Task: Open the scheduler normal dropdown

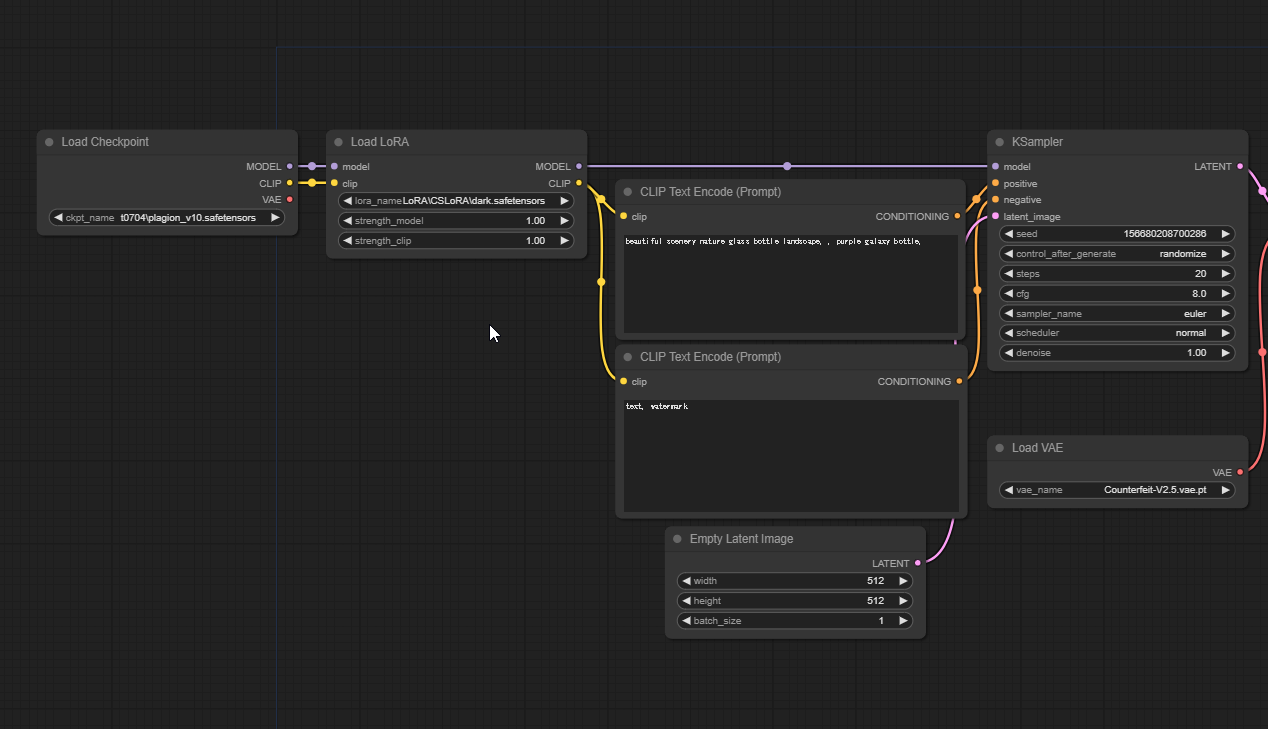Action: click(x=1116, y=333)
